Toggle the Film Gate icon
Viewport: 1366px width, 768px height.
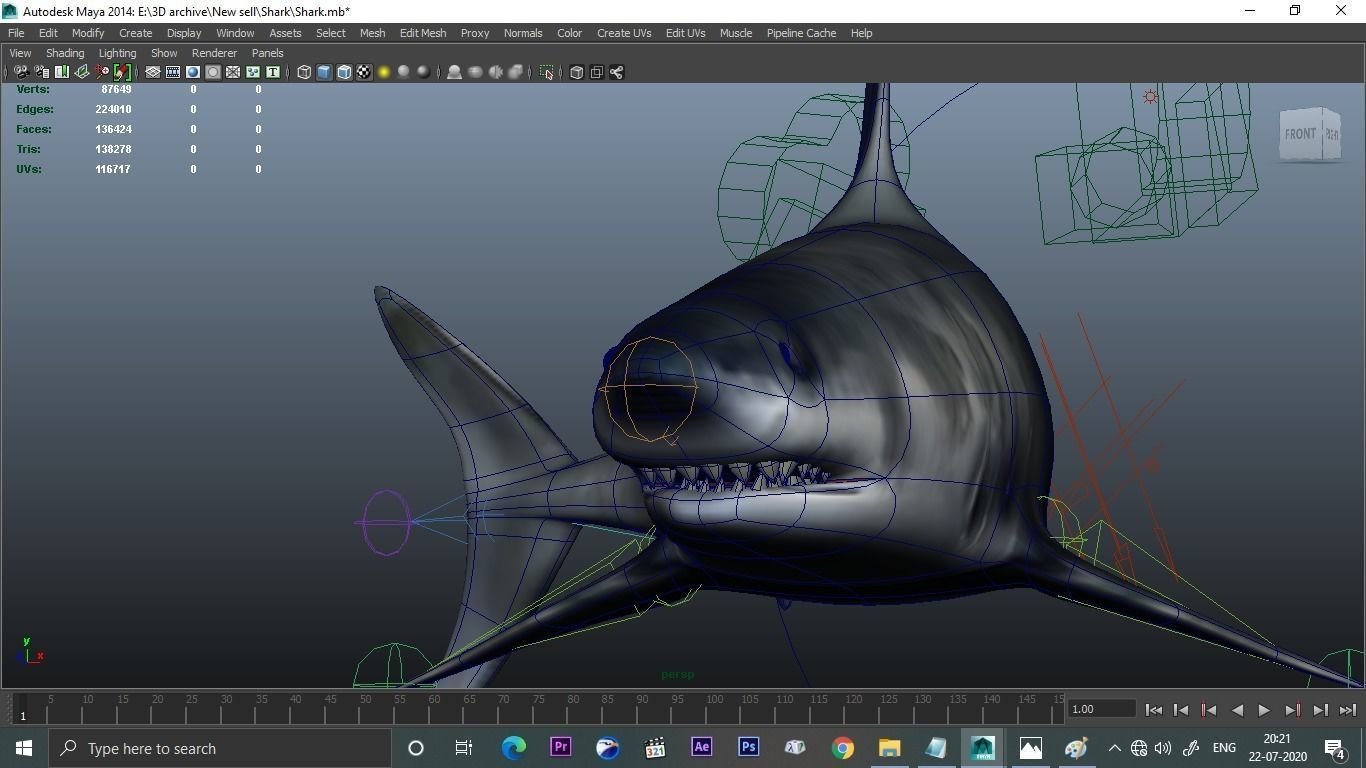[x=173, y=72]
